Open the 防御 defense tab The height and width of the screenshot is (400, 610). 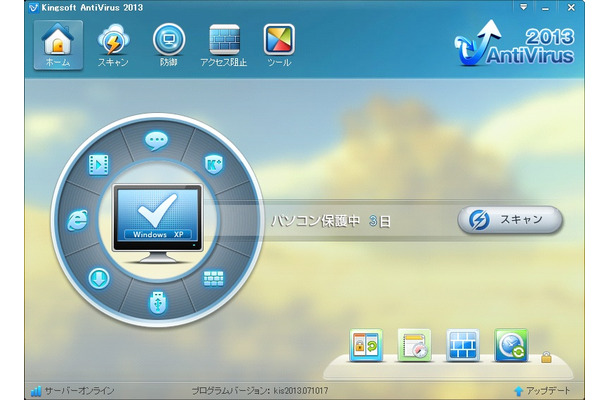(x=168, y=45)
